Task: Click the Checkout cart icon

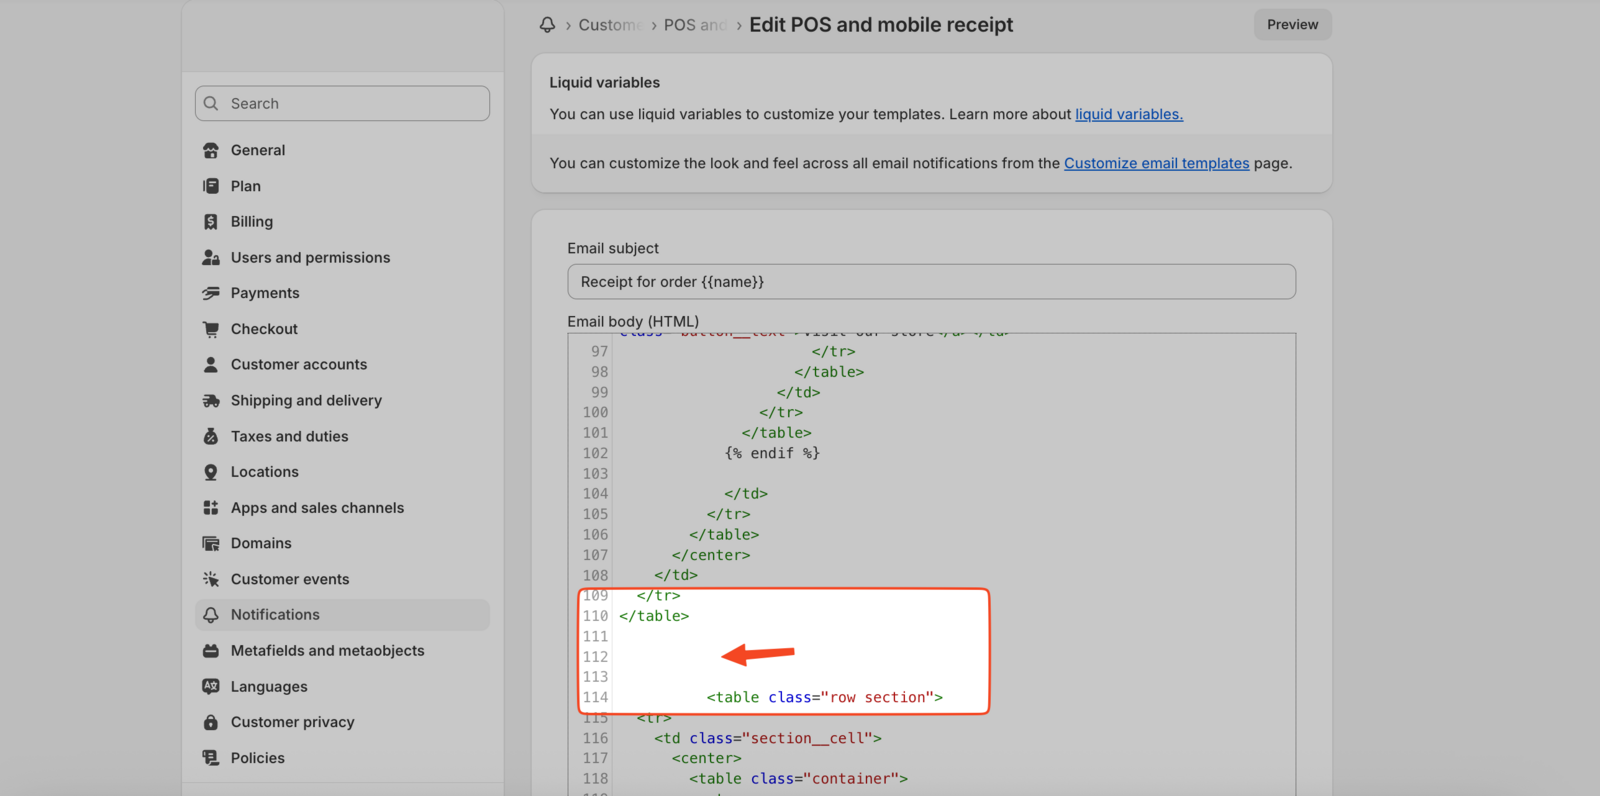Action: point(211,329)
